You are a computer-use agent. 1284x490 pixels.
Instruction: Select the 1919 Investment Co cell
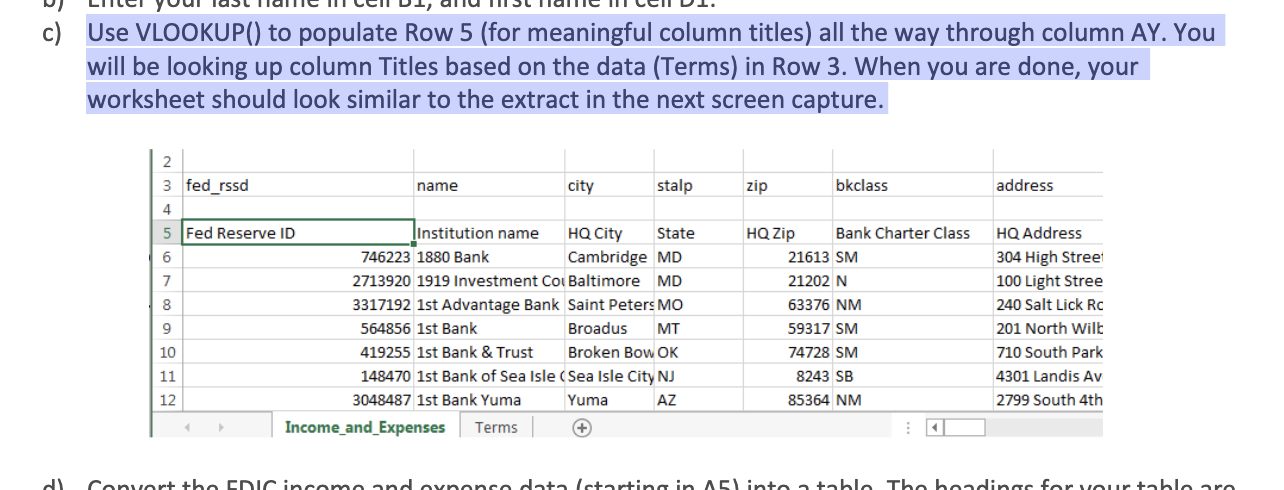tap(489, 281)
